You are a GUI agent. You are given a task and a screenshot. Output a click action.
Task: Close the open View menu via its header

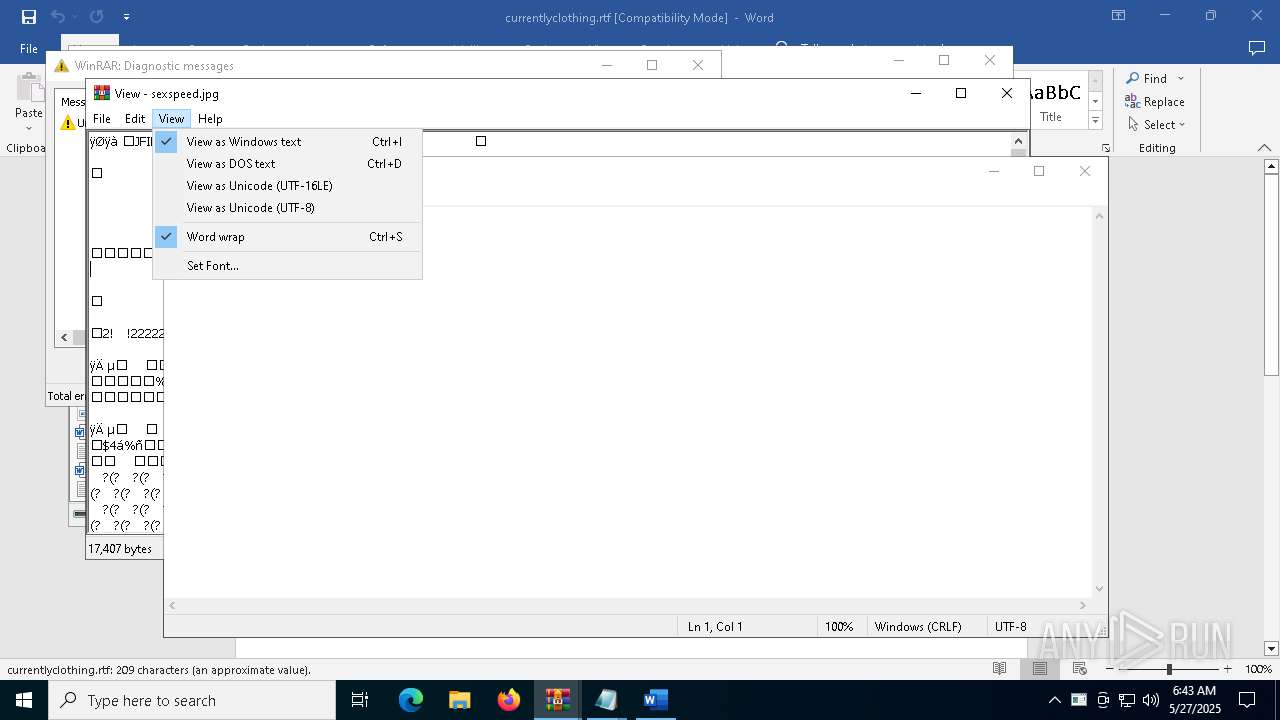tap(171, 118)
